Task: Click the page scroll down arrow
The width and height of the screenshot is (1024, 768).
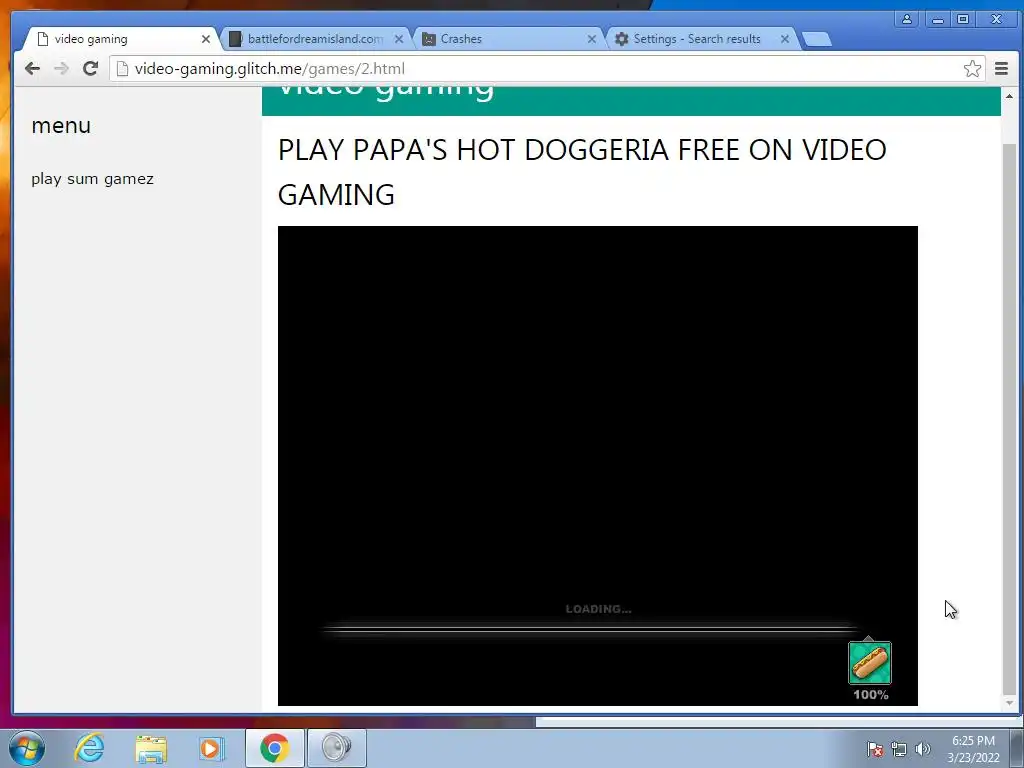Action: point(1010,703)
